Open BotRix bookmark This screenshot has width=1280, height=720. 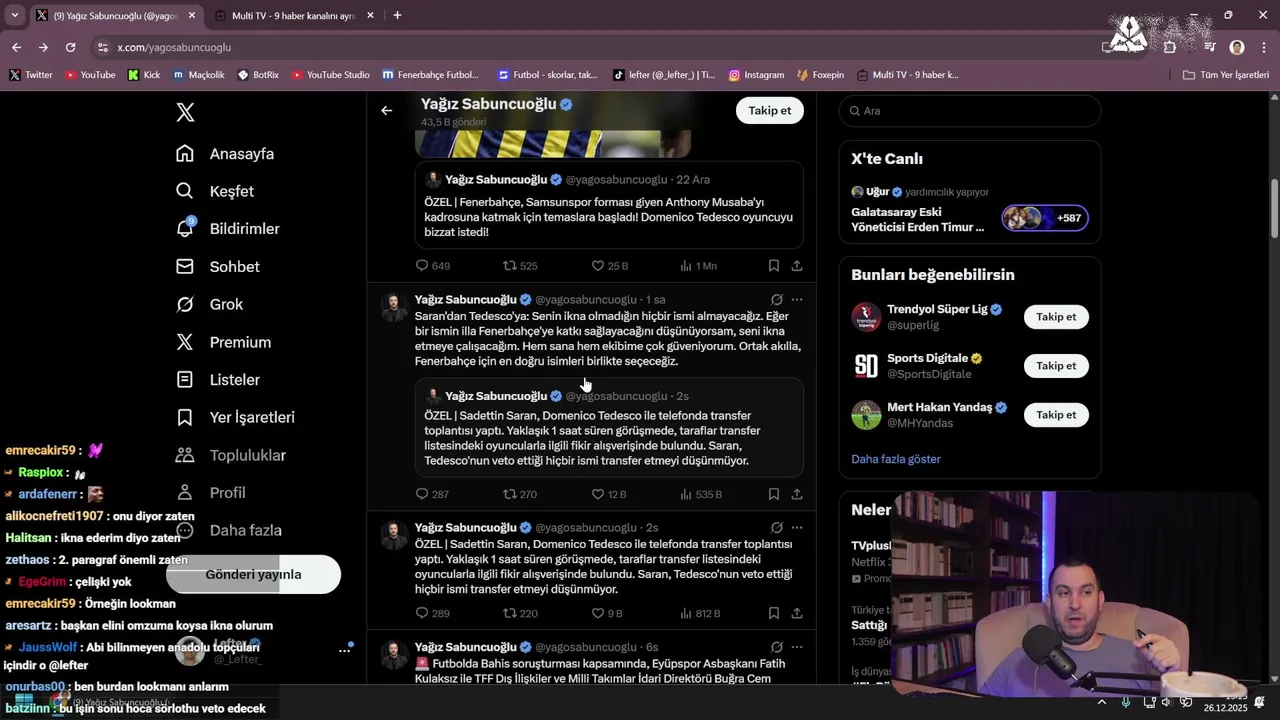point(258,75)
